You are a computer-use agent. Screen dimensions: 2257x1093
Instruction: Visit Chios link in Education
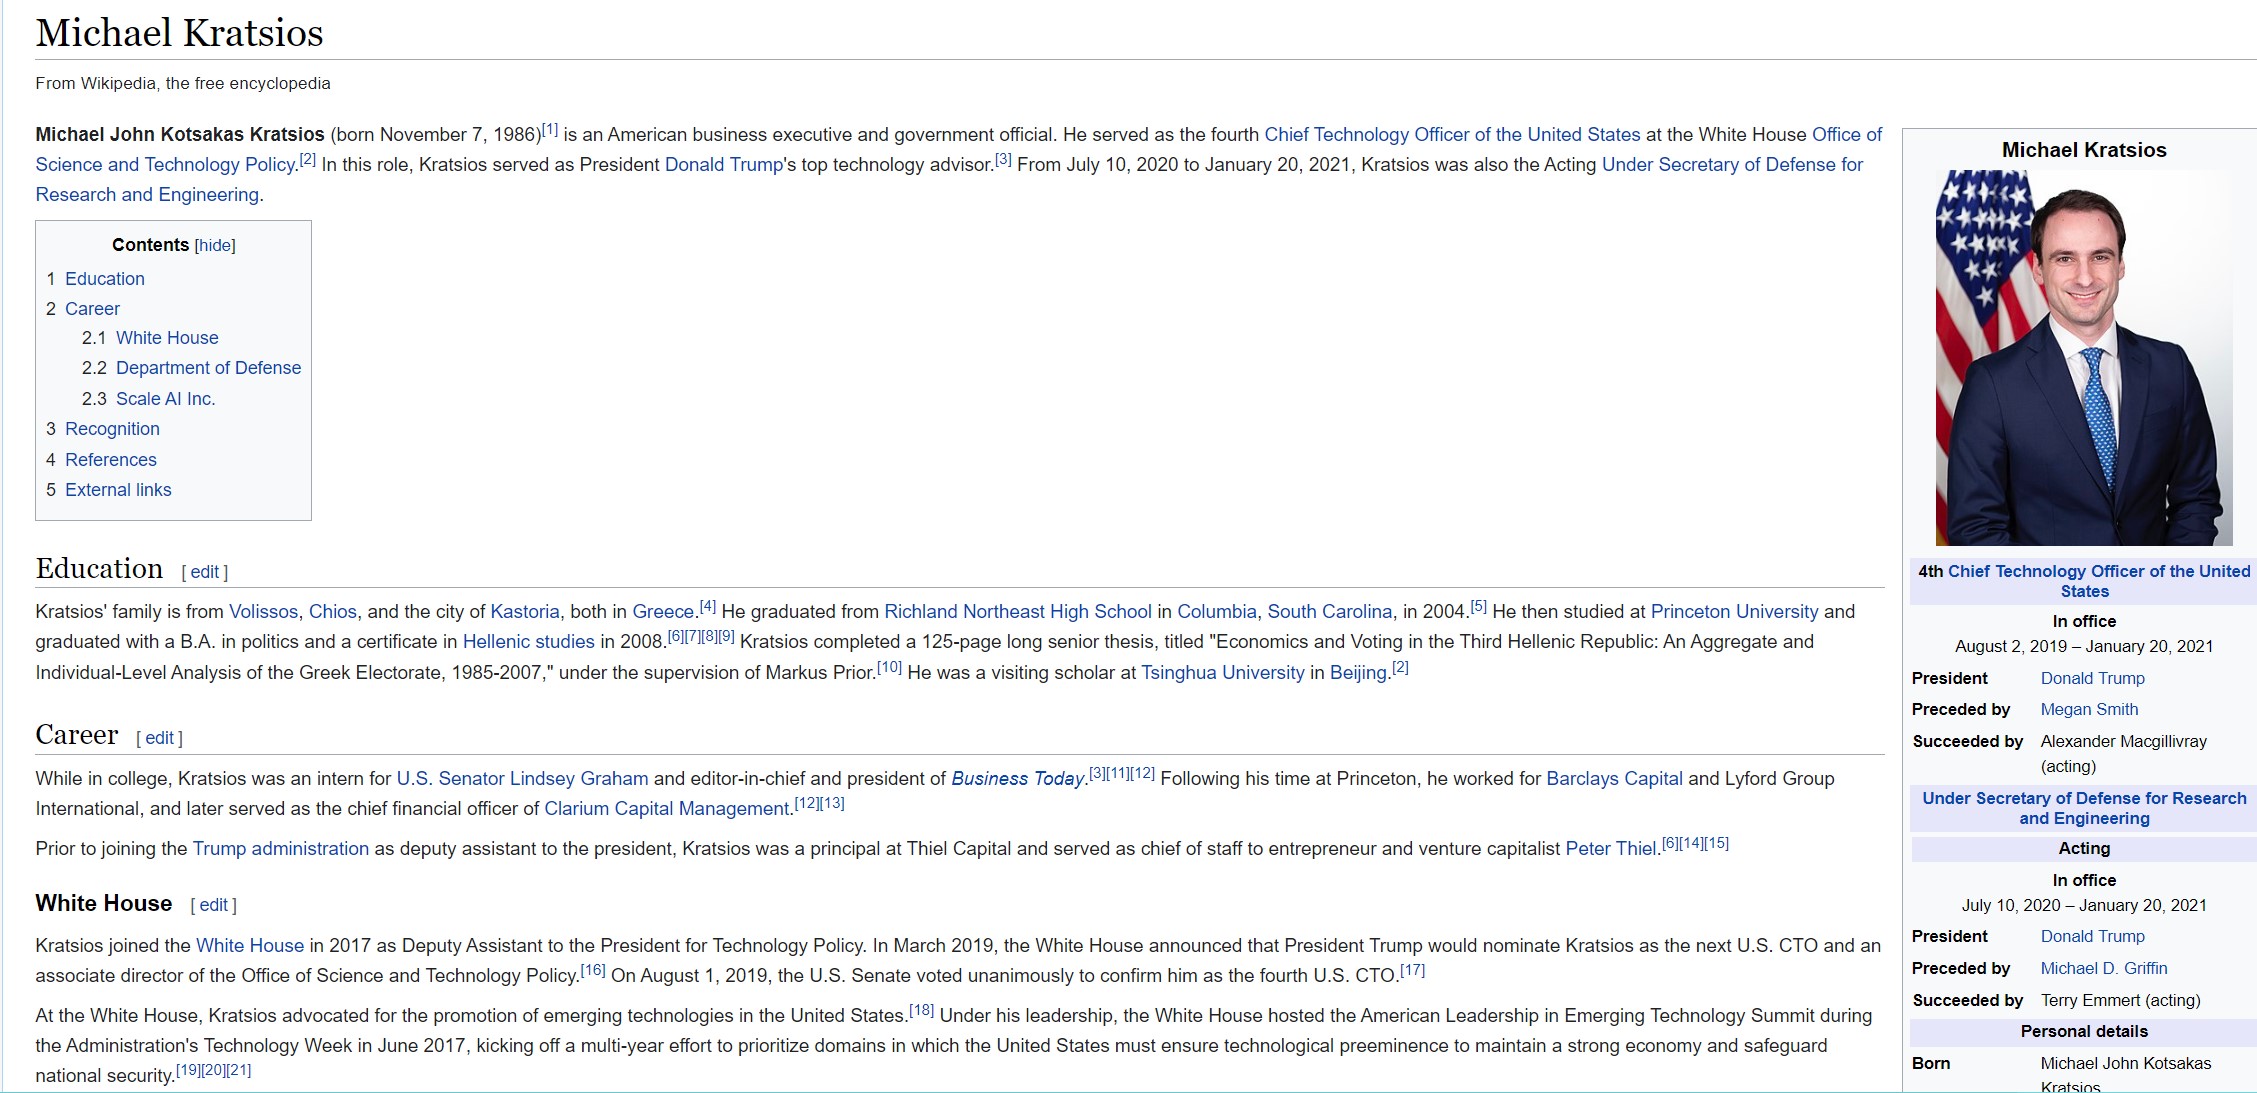pyautogui.click(x=333, y=612)
